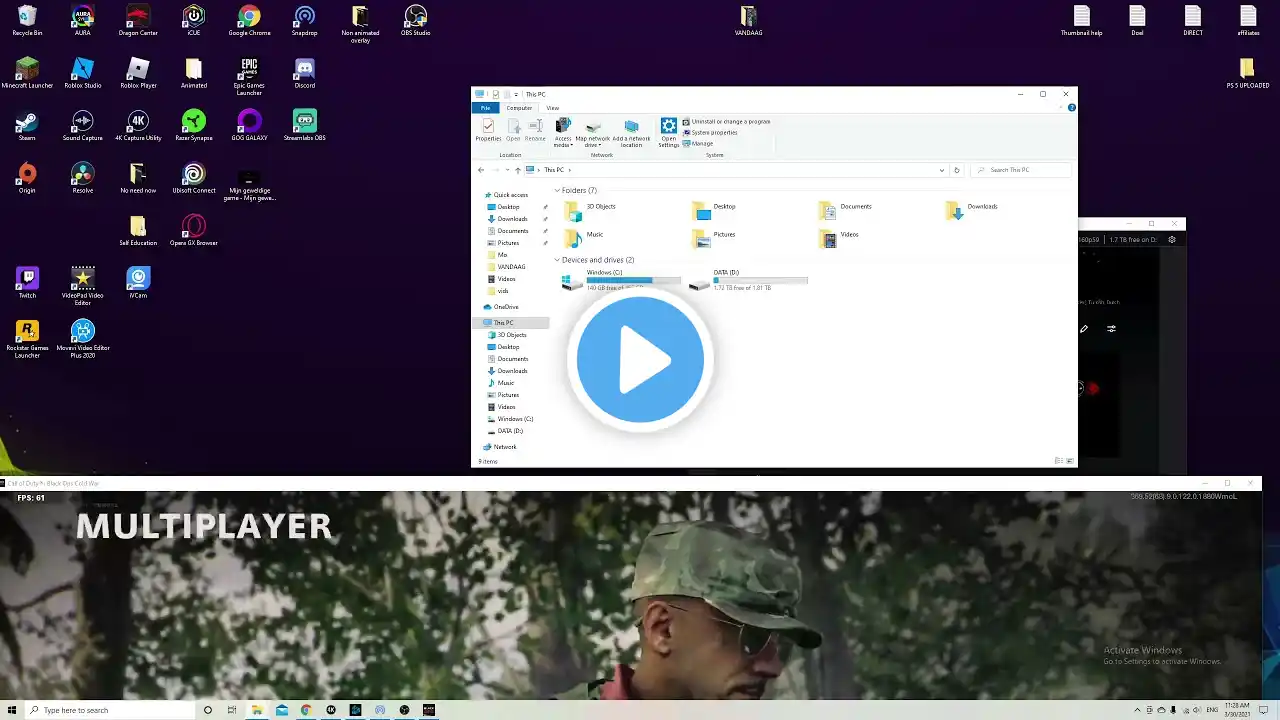Image resolution: width=1280 pixels, height=720 pixels.
Task: Click Manage in the System ribbon group
Action: tap(698, 143)
